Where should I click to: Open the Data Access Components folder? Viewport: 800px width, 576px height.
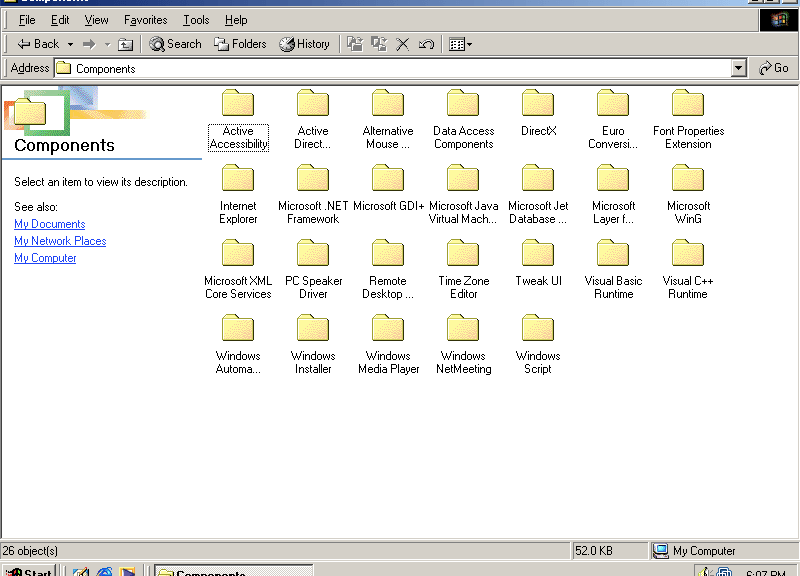463,120
